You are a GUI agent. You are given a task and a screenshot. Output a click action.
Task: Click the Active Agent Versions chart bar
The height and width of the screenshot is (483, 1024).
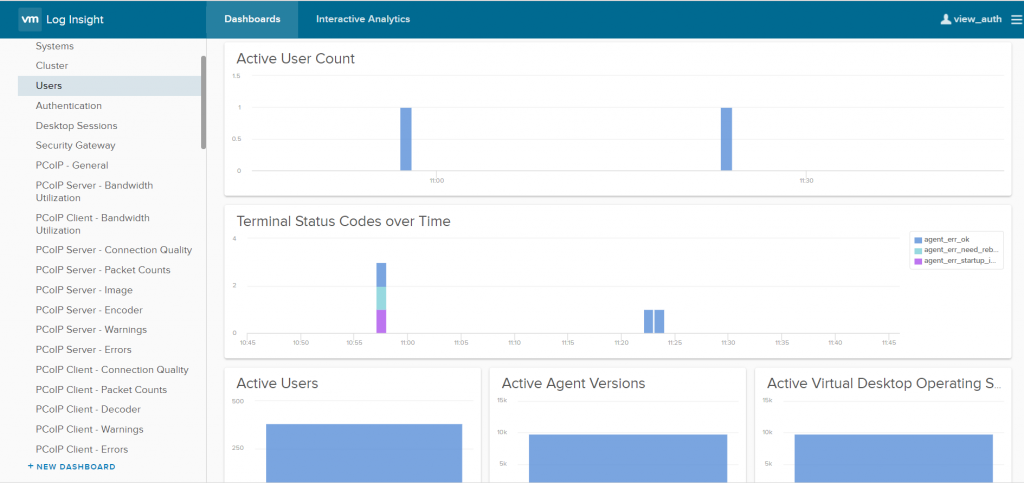click(628, 458)
